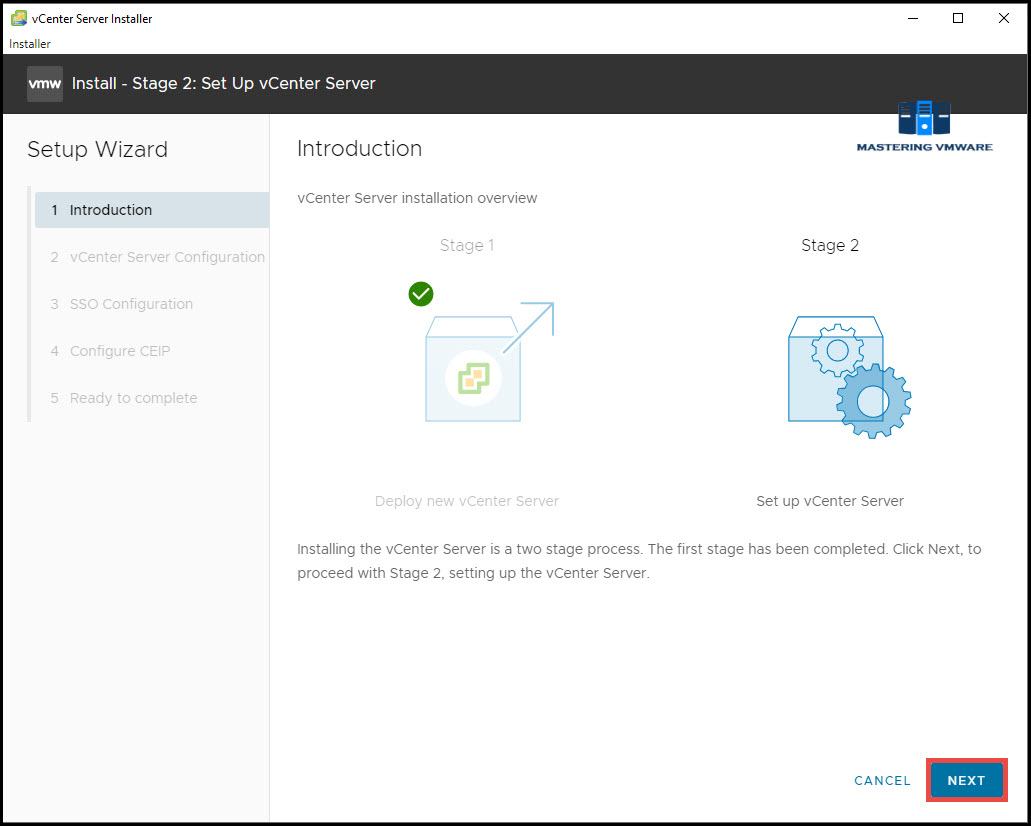1031x826 pixels.
Task: Click the Stage 1 heading text
Action: coord(467,245)
